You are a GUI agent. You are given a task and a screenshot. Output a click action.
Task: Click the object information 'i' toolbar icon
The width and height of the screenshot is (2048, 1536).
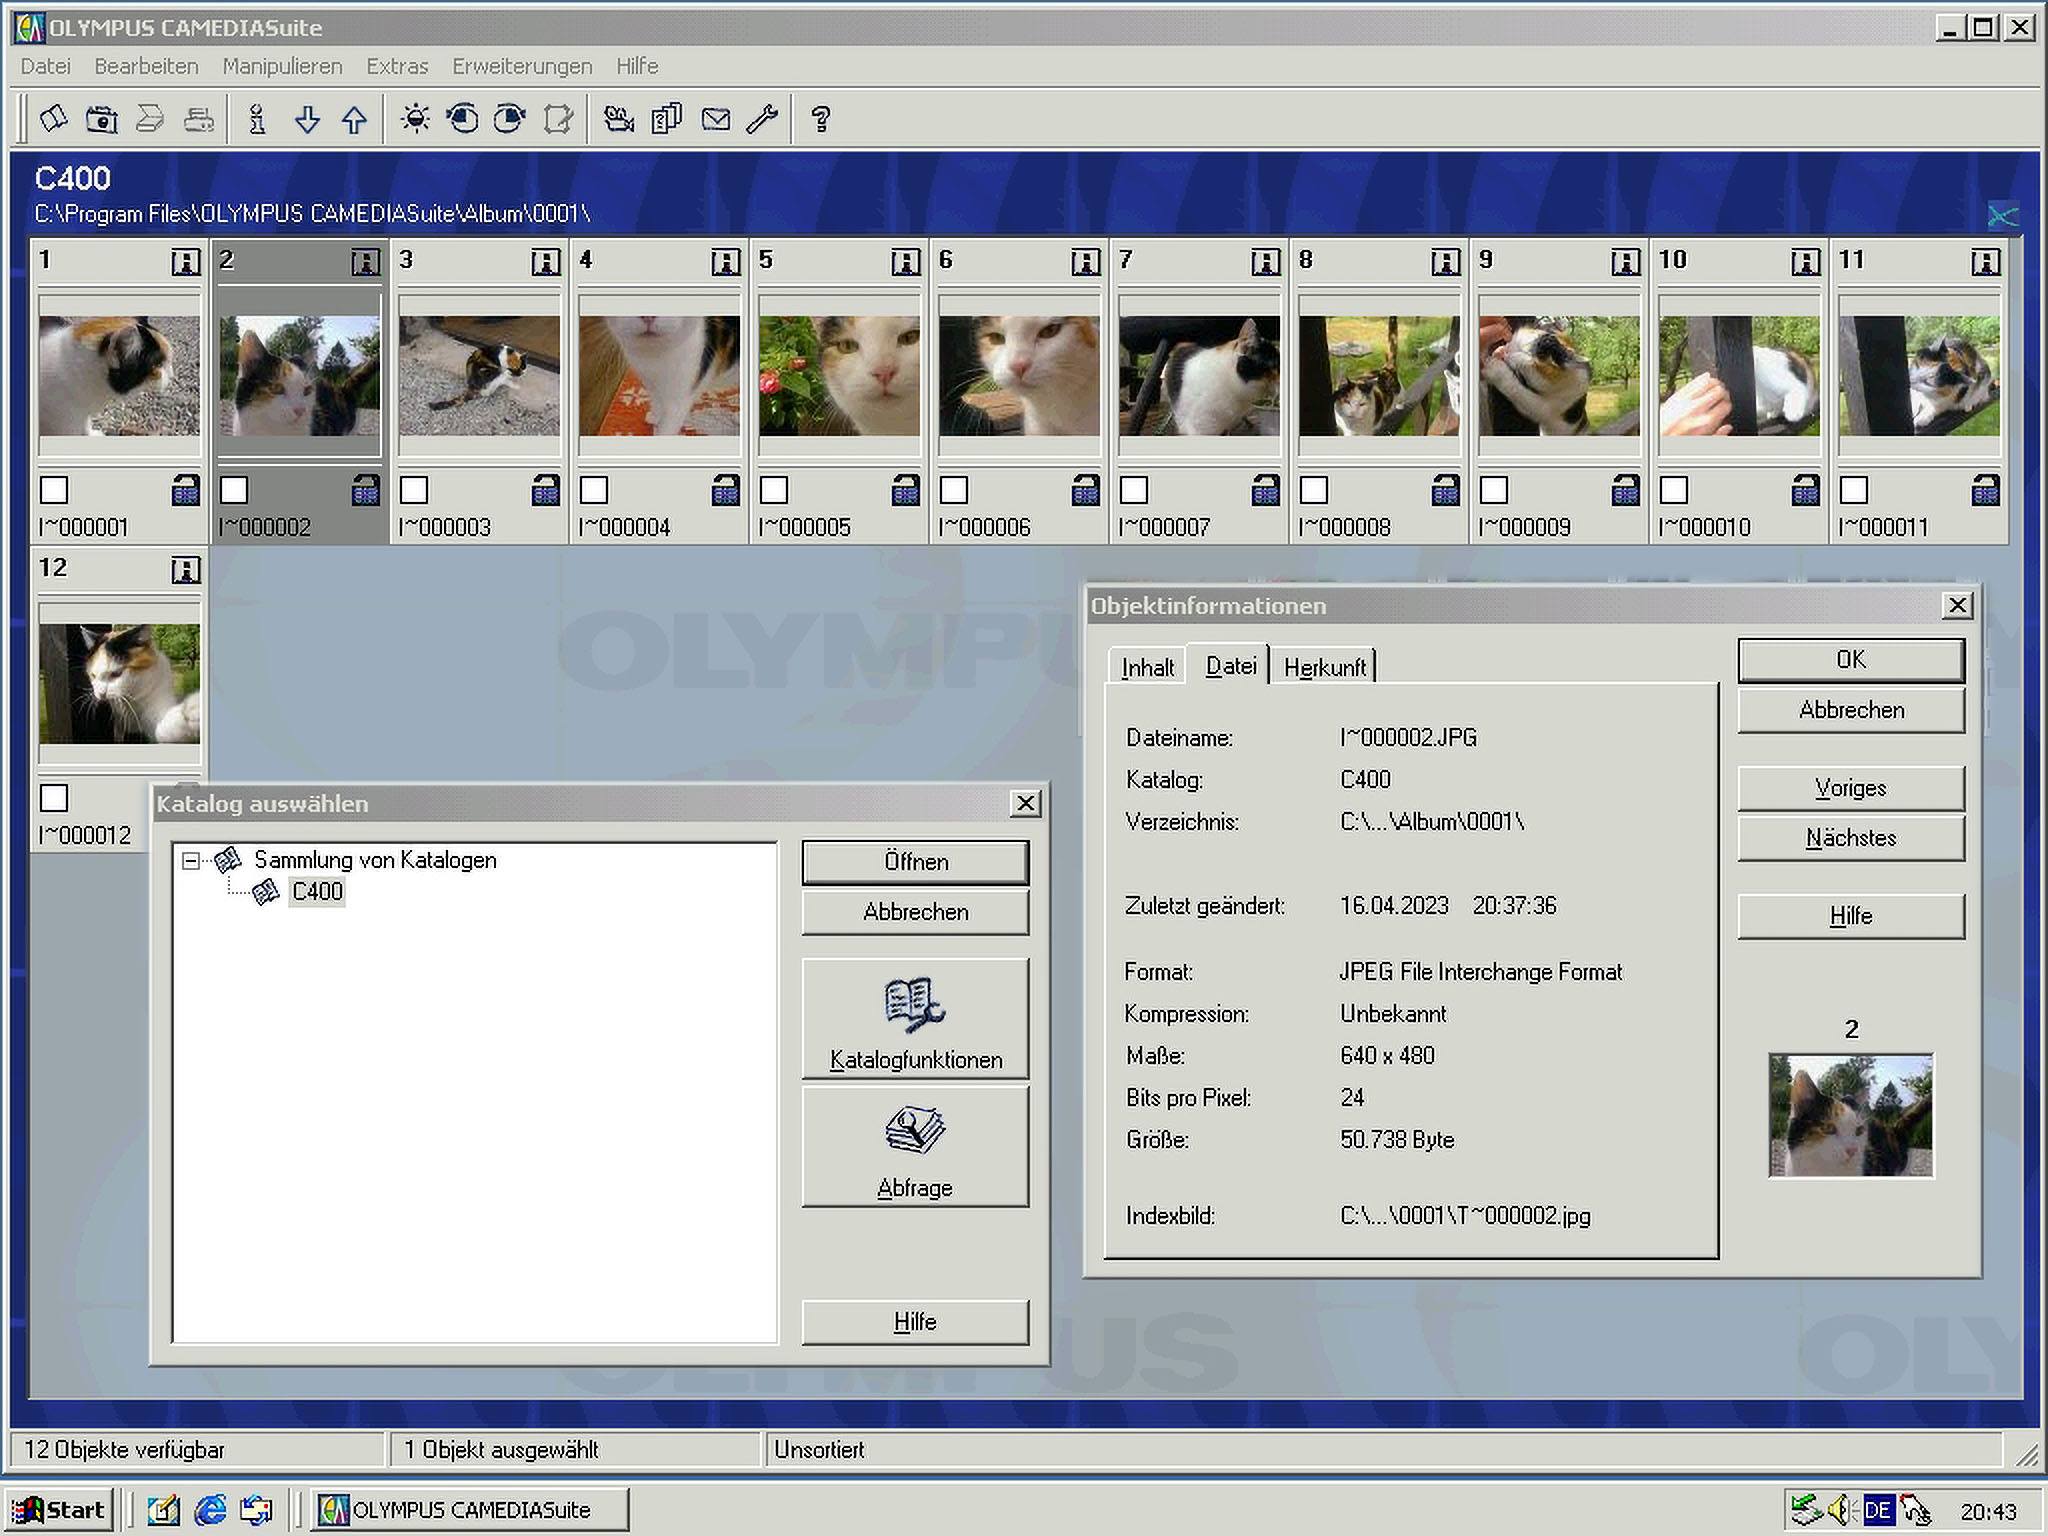[x=258, y=119]
